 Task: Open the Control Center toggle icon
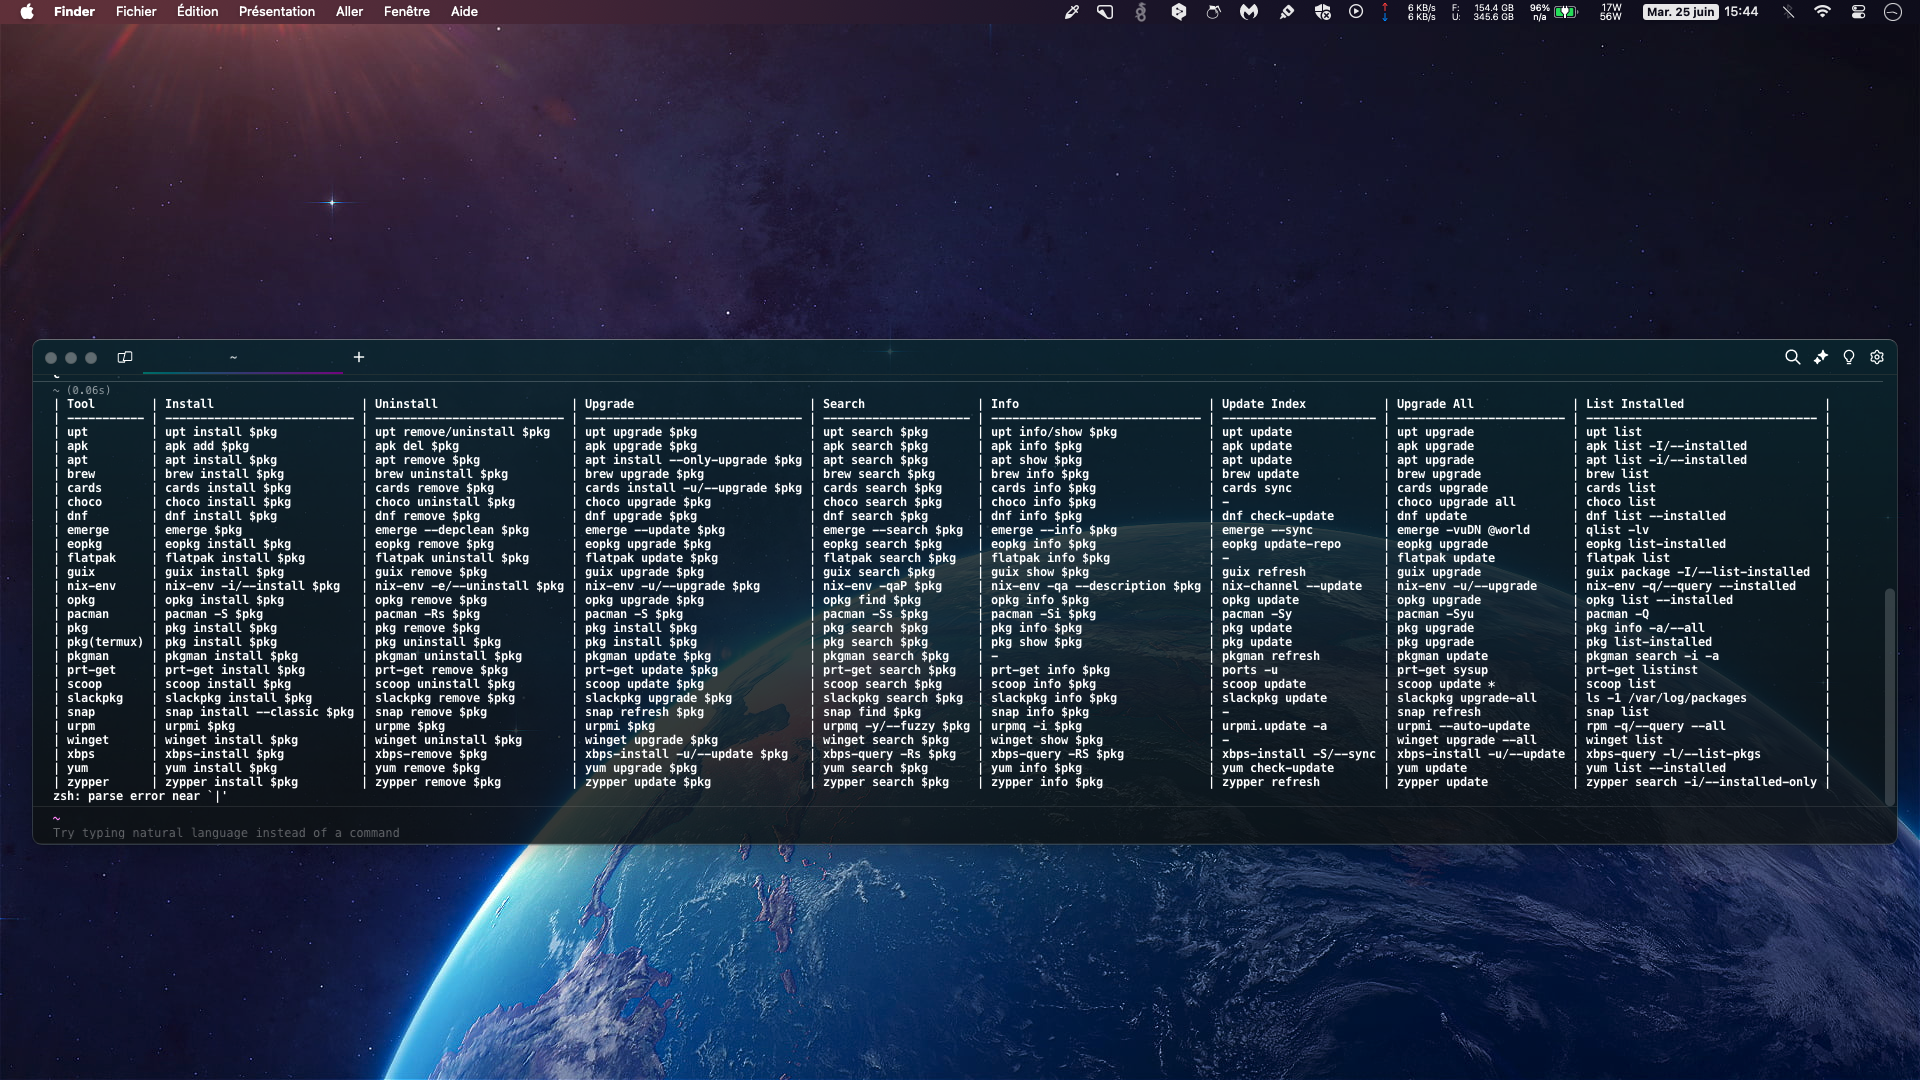click(x=1858, y=12)
